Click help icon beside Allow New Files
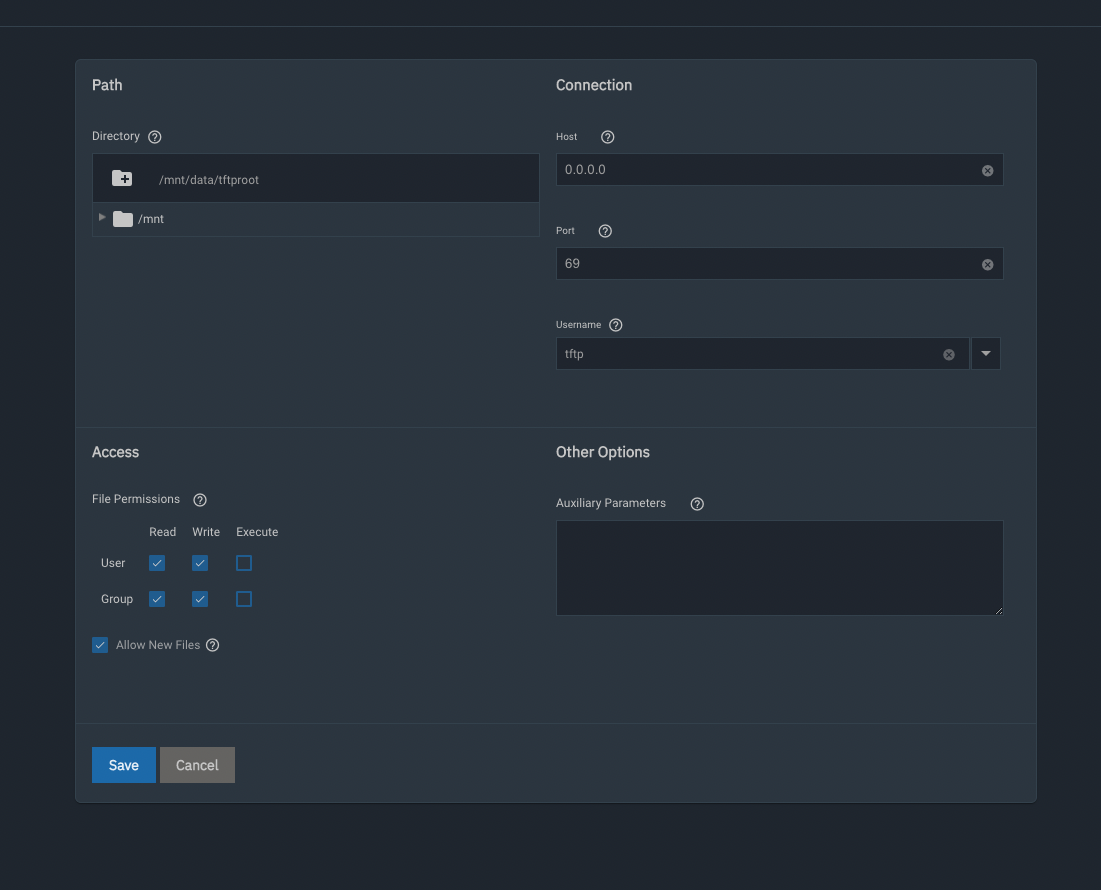The image size is (1101, 890). click(x=212, y=646)
